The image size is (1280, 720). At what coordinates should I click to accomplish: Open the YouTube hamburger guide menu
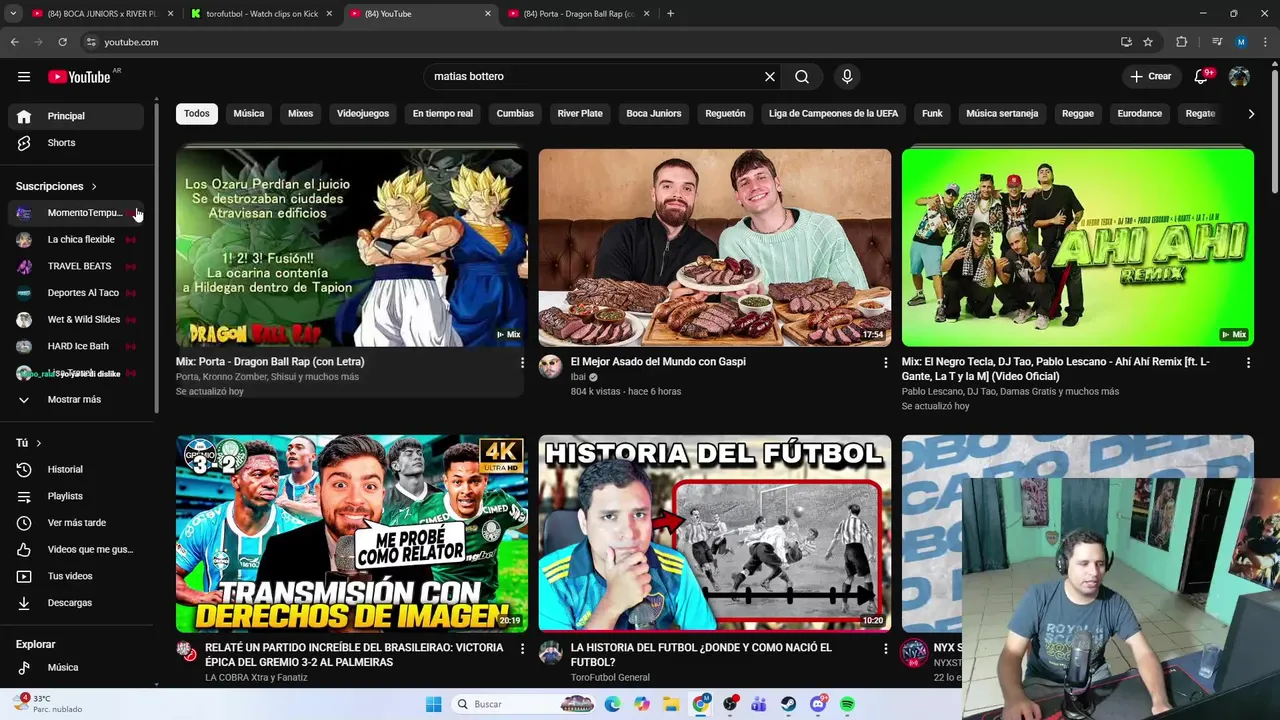click(23, 76)
